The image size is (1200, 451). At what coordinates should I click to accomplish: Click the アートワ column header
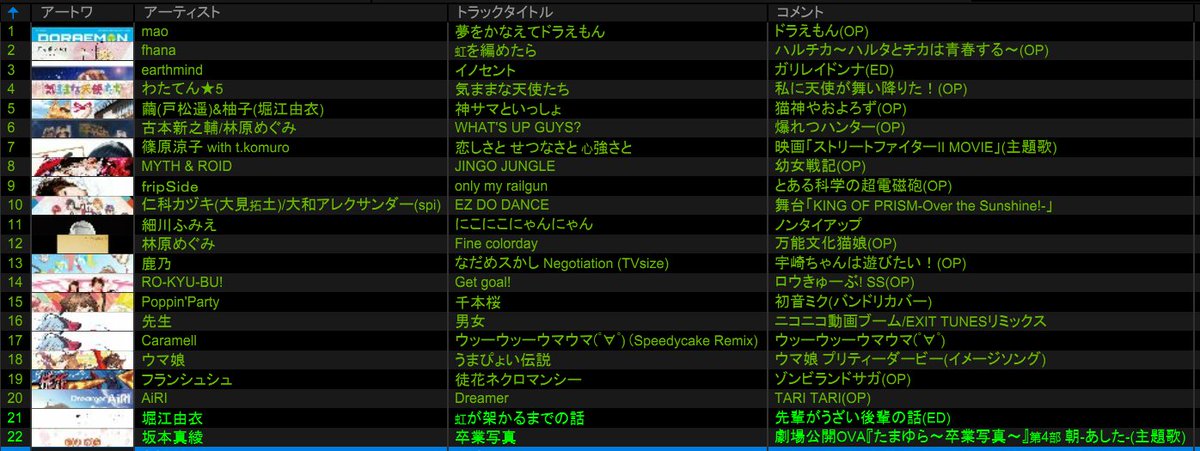coord(65,12)
